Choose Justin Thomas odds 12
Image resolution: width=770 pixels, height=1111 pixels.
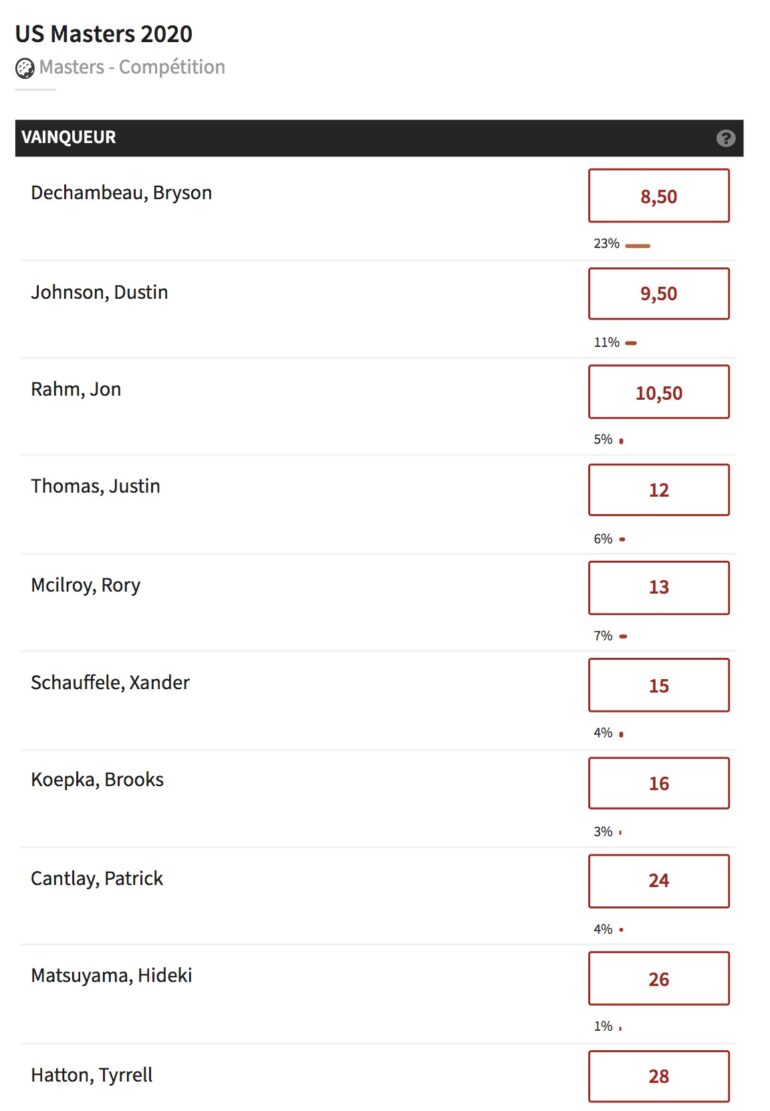659,490
